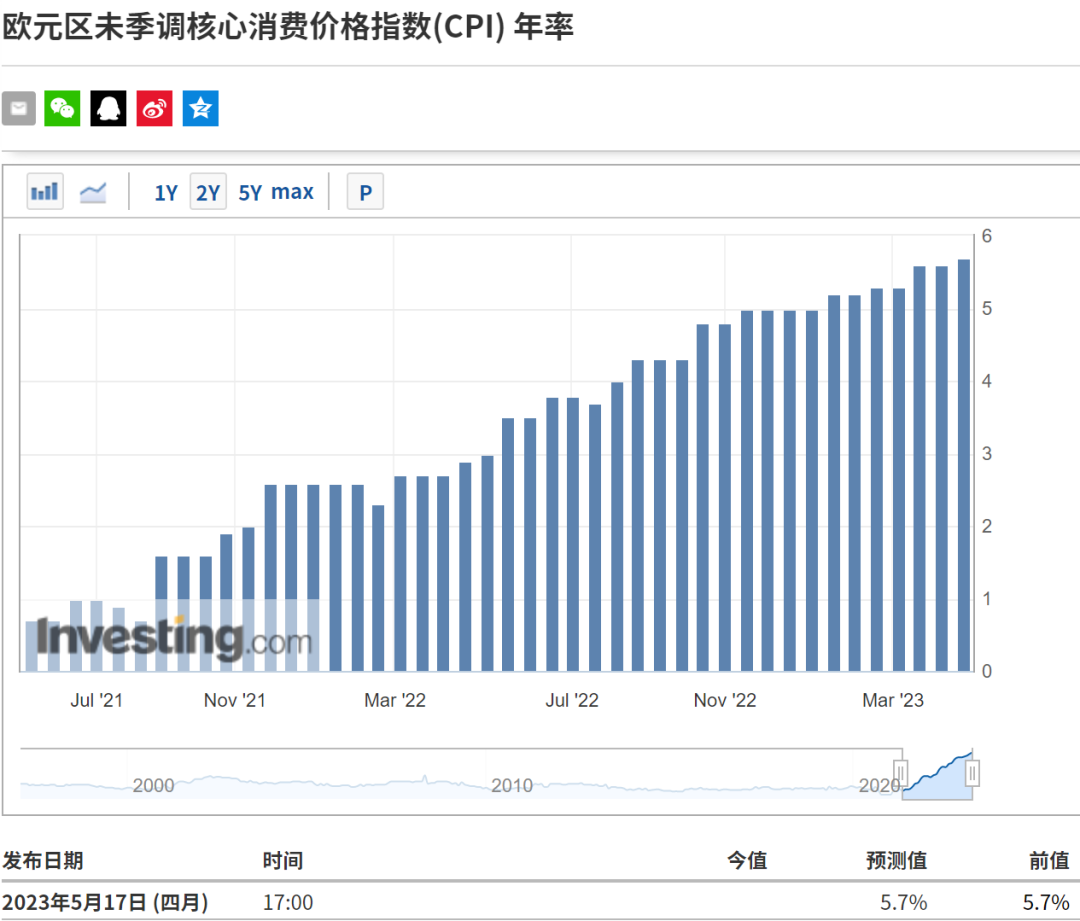Switch chart to line chart view

coord(93,192)
